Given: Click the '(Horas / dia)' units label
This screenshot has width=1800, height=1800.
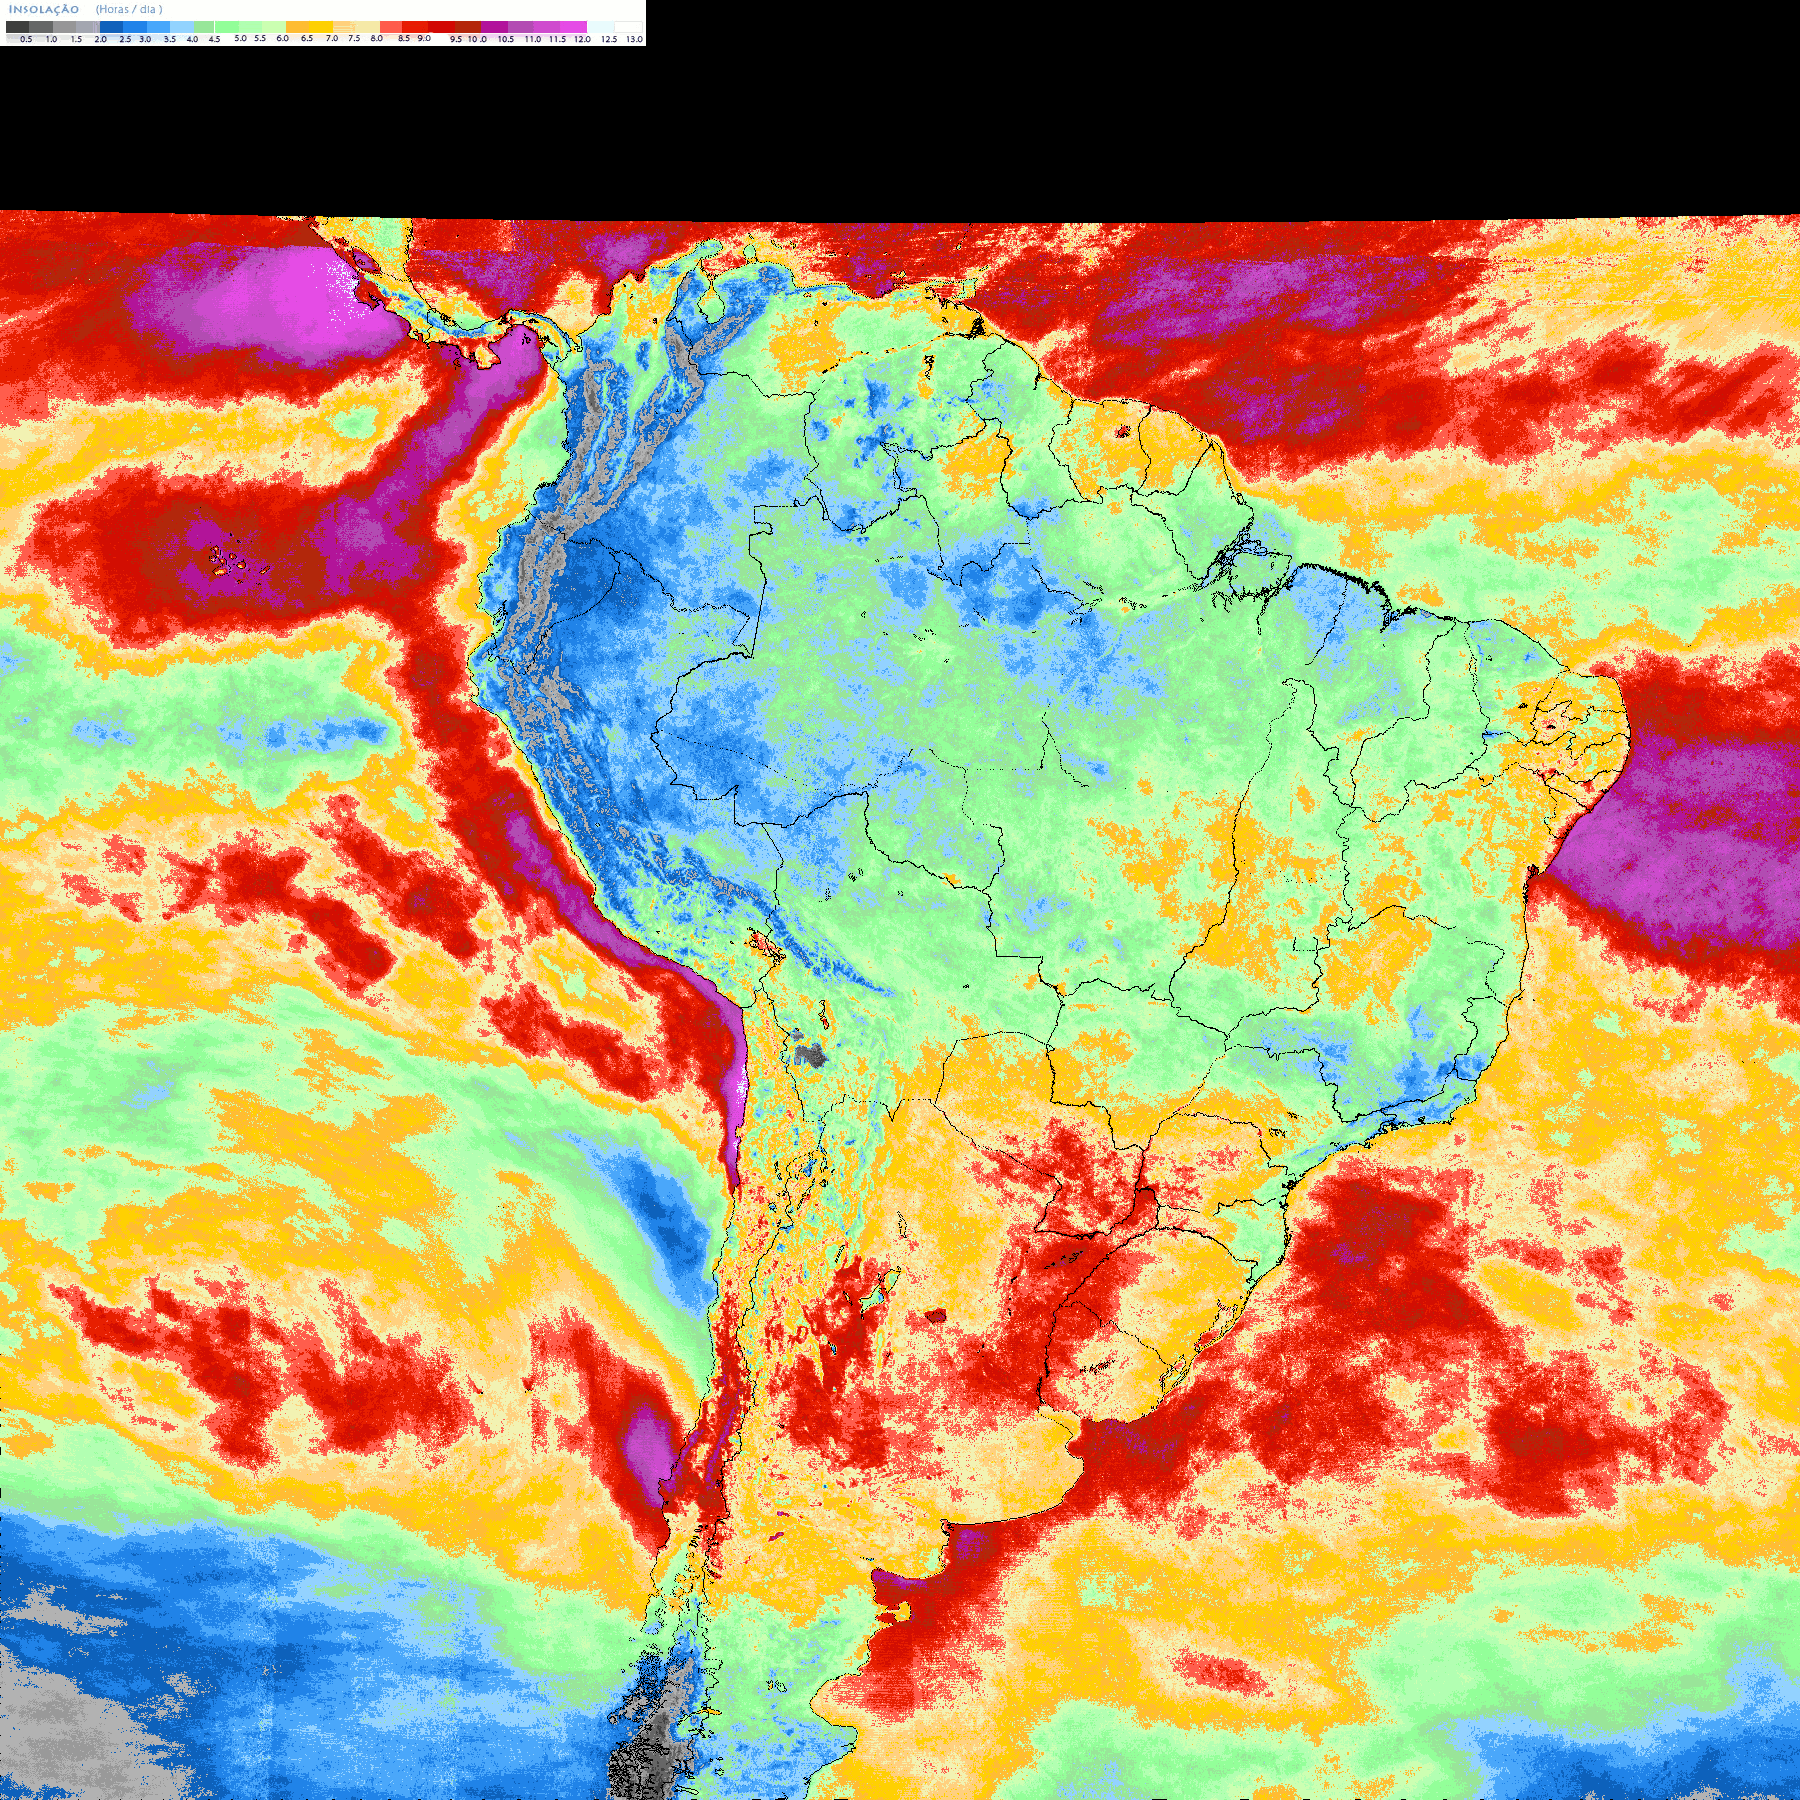Looking at the screenshot, I should pyautogui.click(x=129, y=9).
